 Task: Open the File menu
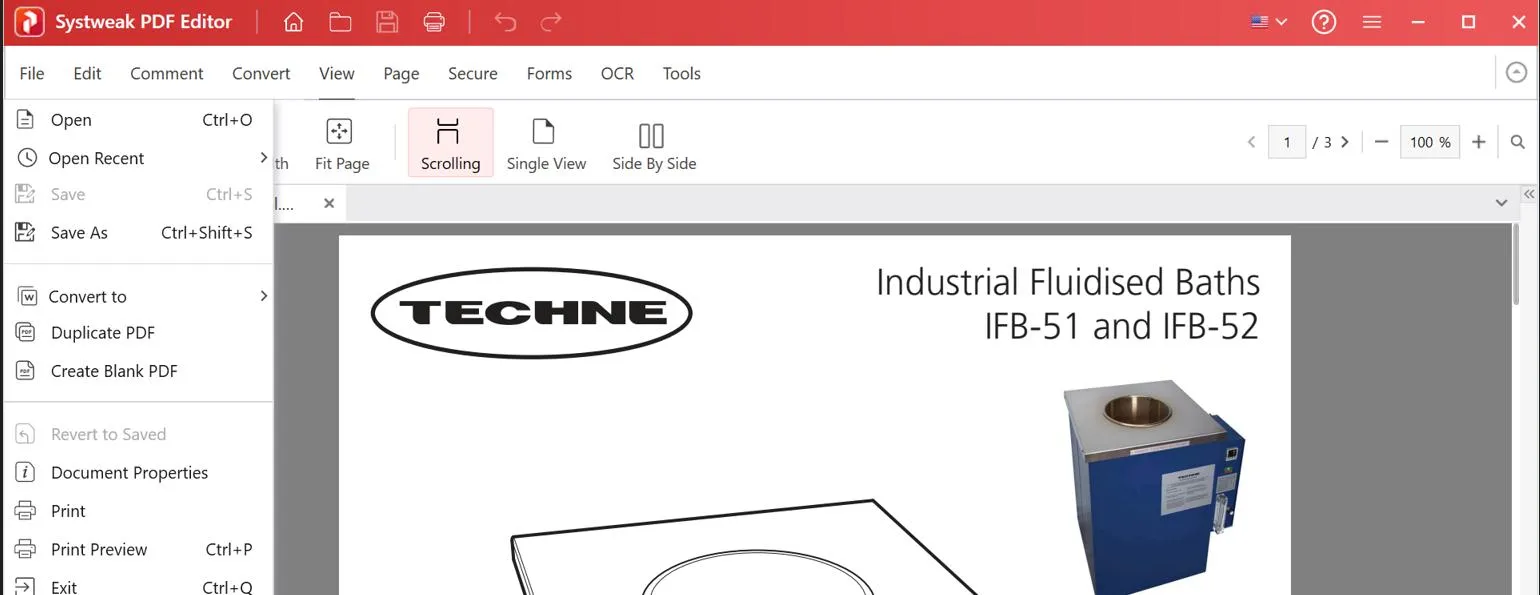32,73
